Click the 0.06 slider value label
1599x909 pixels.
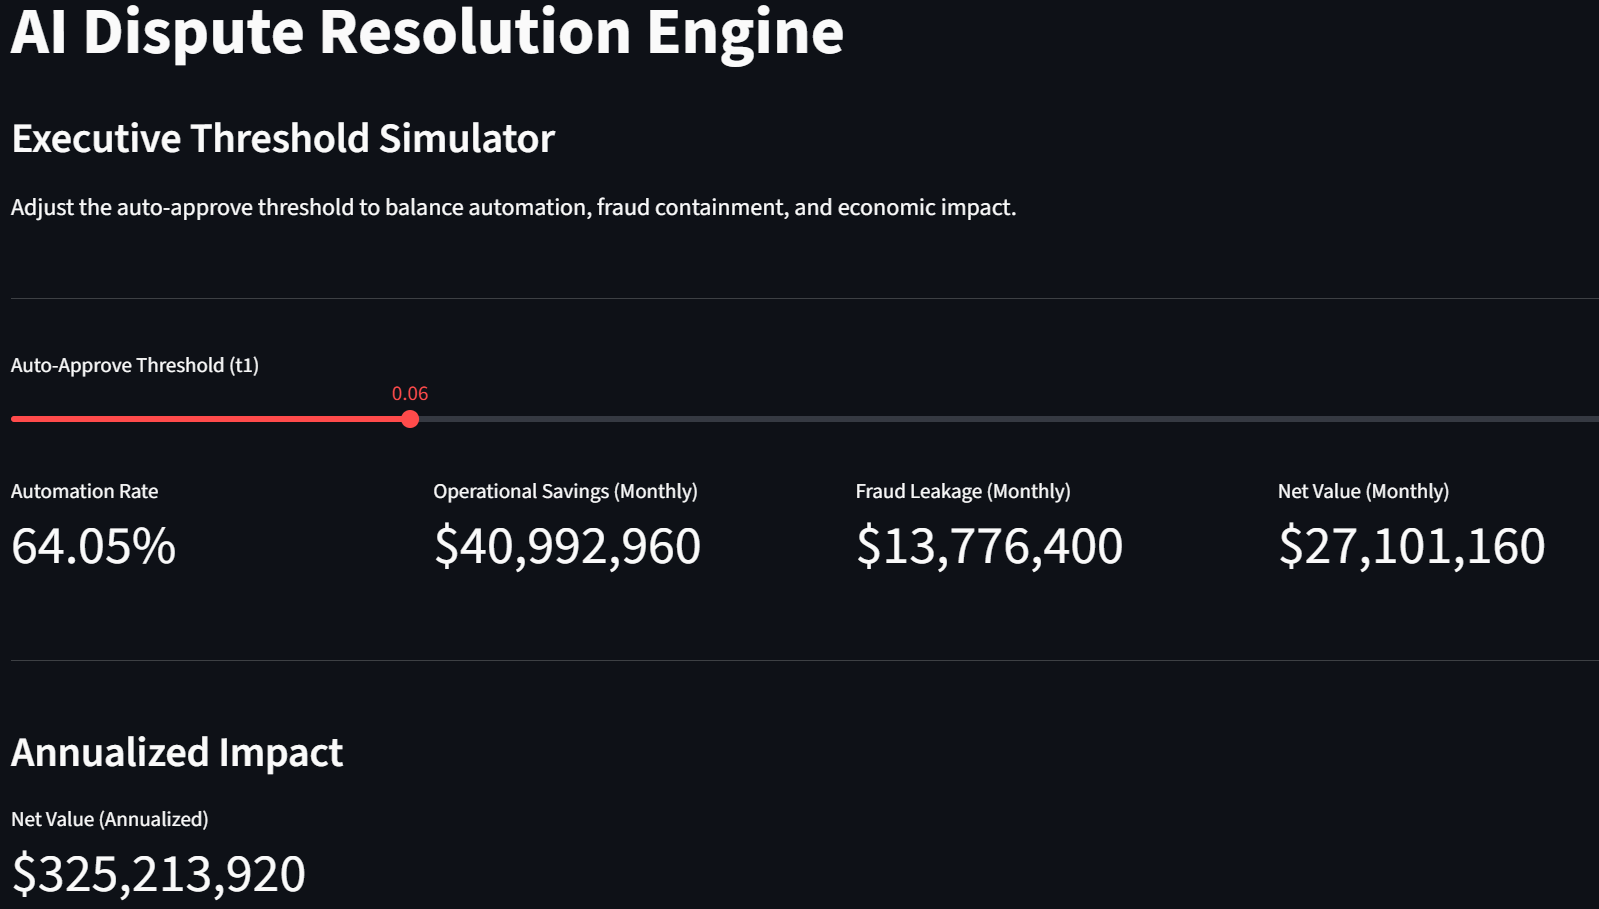pyautogui.click(x=410, y=394)
